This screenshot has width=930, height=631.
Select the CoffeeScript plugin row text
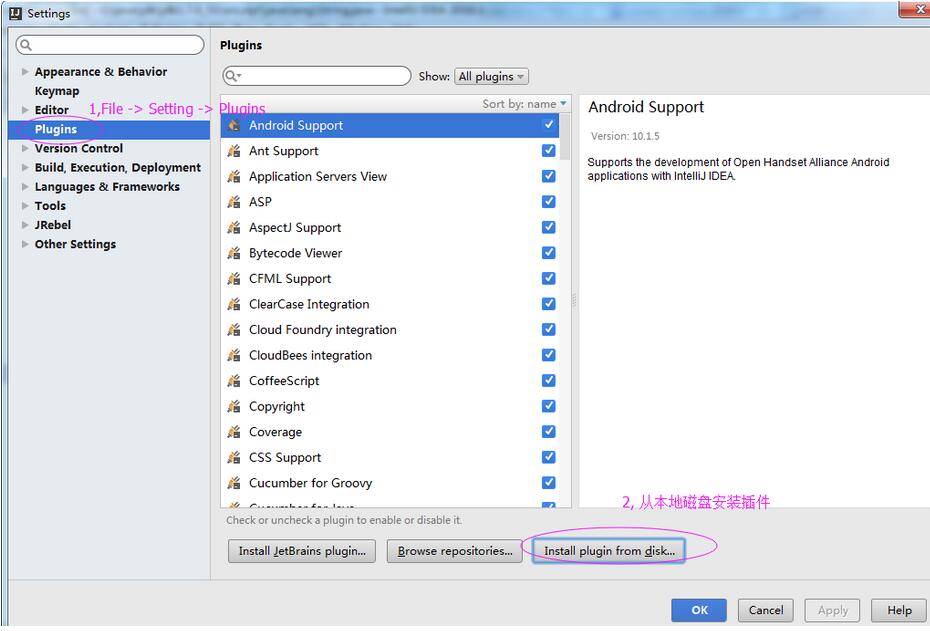pyautogui.click(x=284, y=381)
